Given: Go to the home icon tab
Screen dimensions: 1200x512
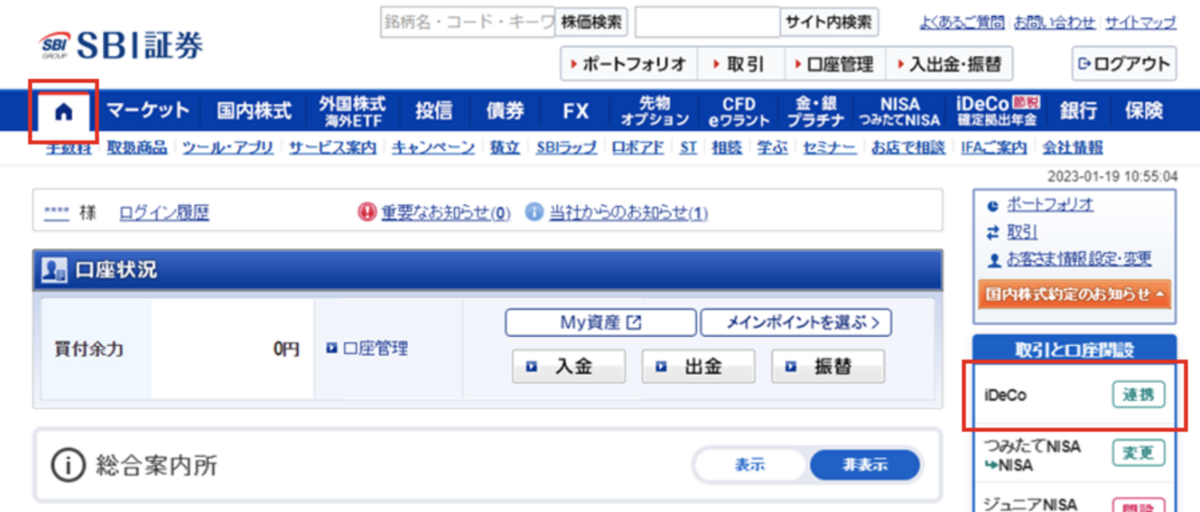Looking at the screenshot, I should 64,111.
